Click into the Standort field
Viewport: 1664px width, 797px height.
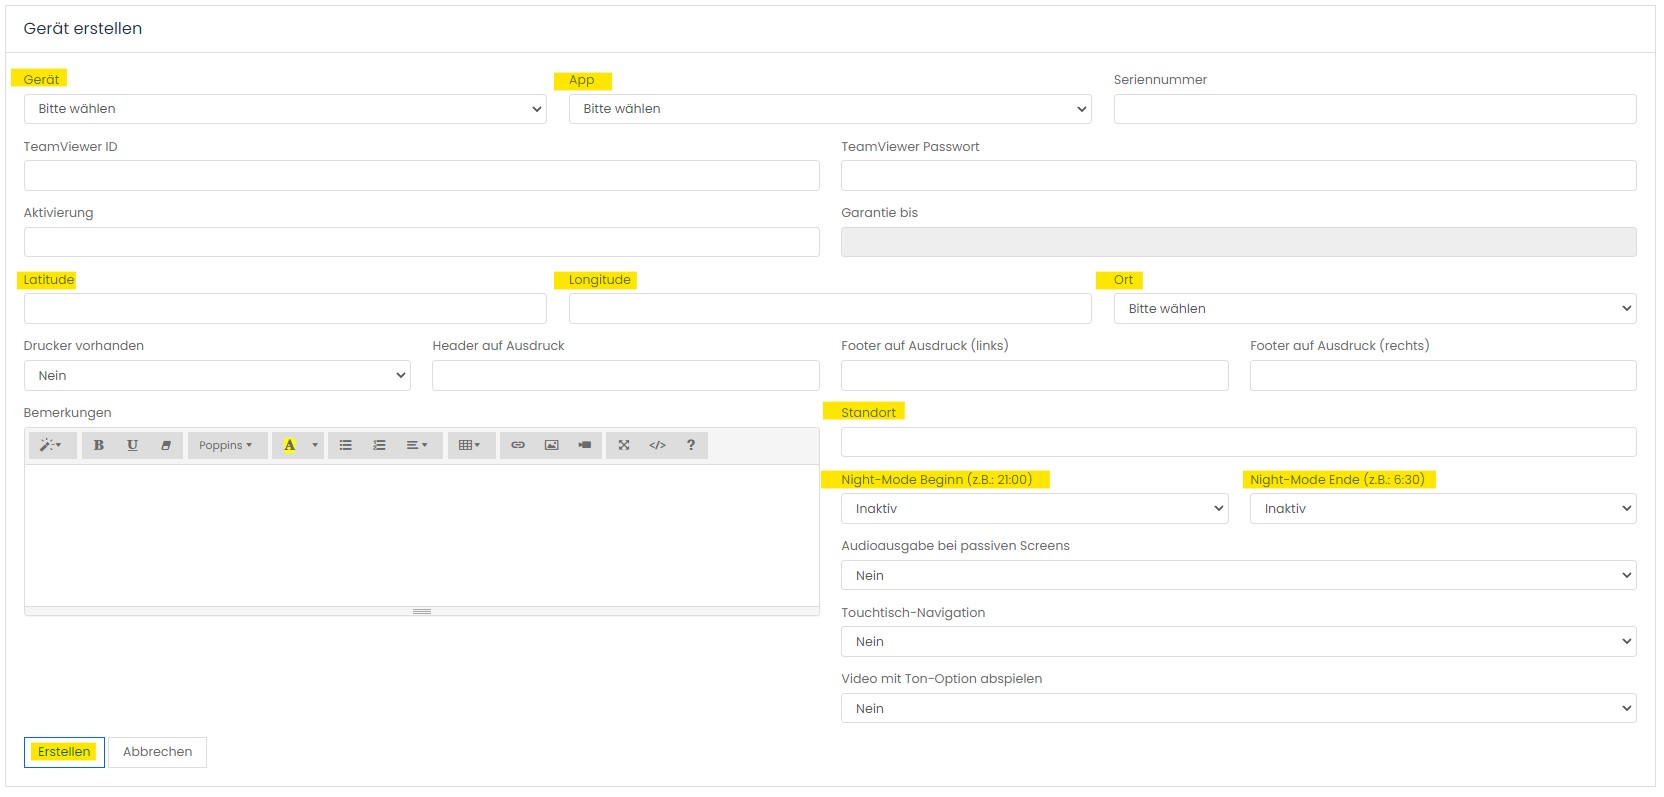pos(1239,442)
